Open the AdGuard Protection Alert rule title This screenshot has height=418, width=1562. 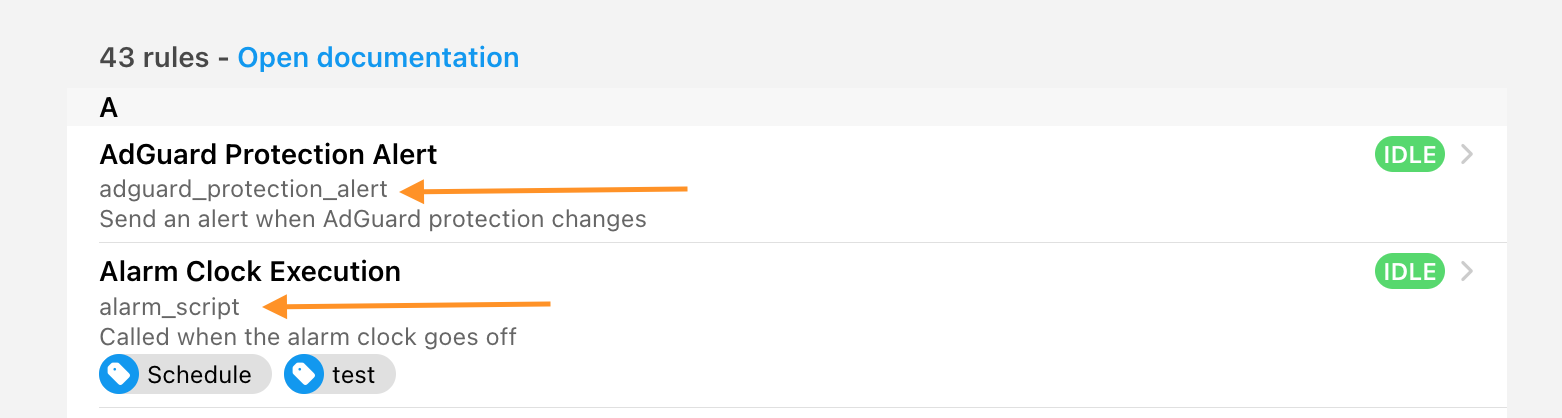point(268,155)
